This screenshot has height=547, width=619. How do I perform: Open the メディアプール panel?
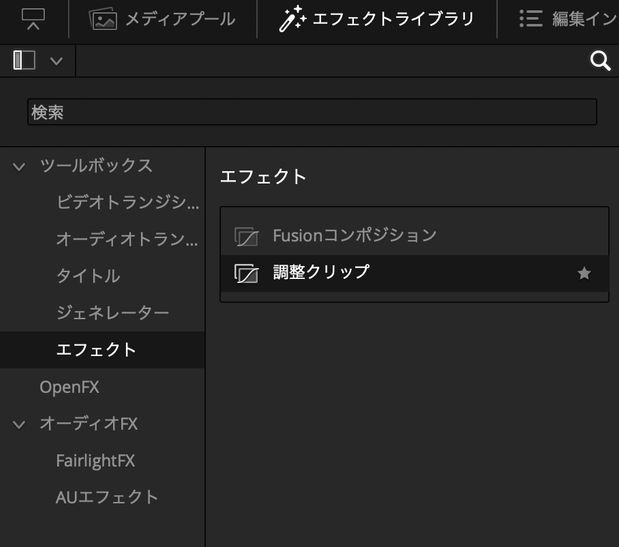point(162,19)
